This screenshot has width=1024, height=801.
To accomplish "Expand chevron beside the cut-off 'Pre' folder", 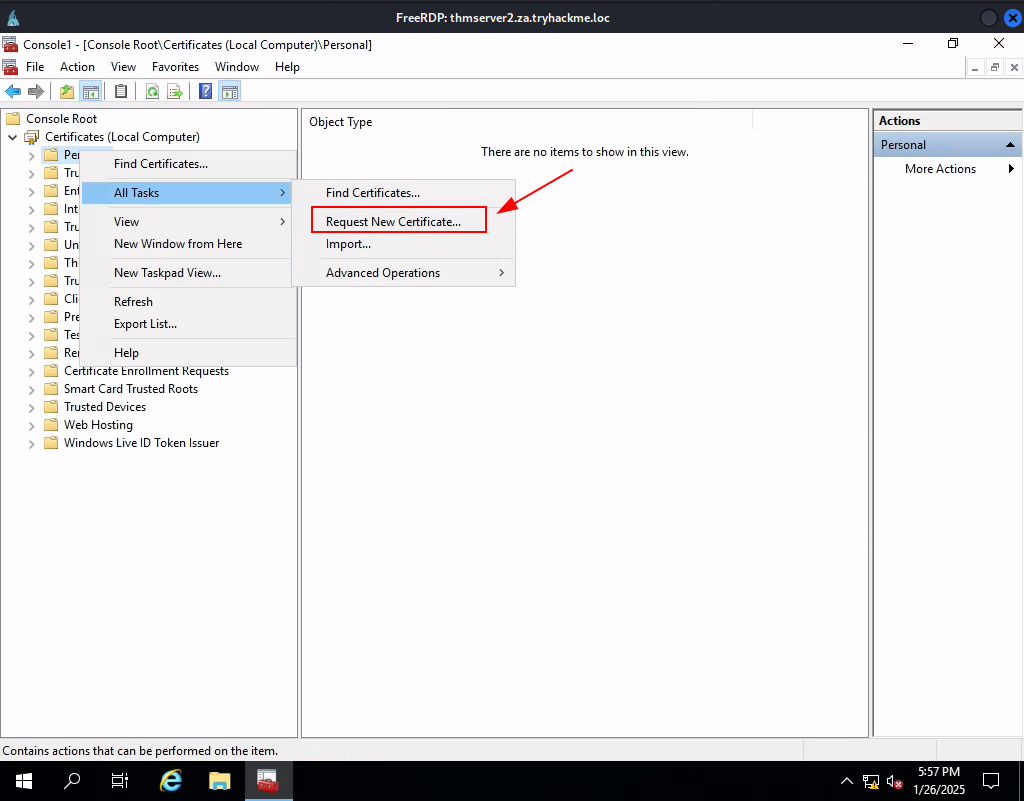I will (31, 318).
